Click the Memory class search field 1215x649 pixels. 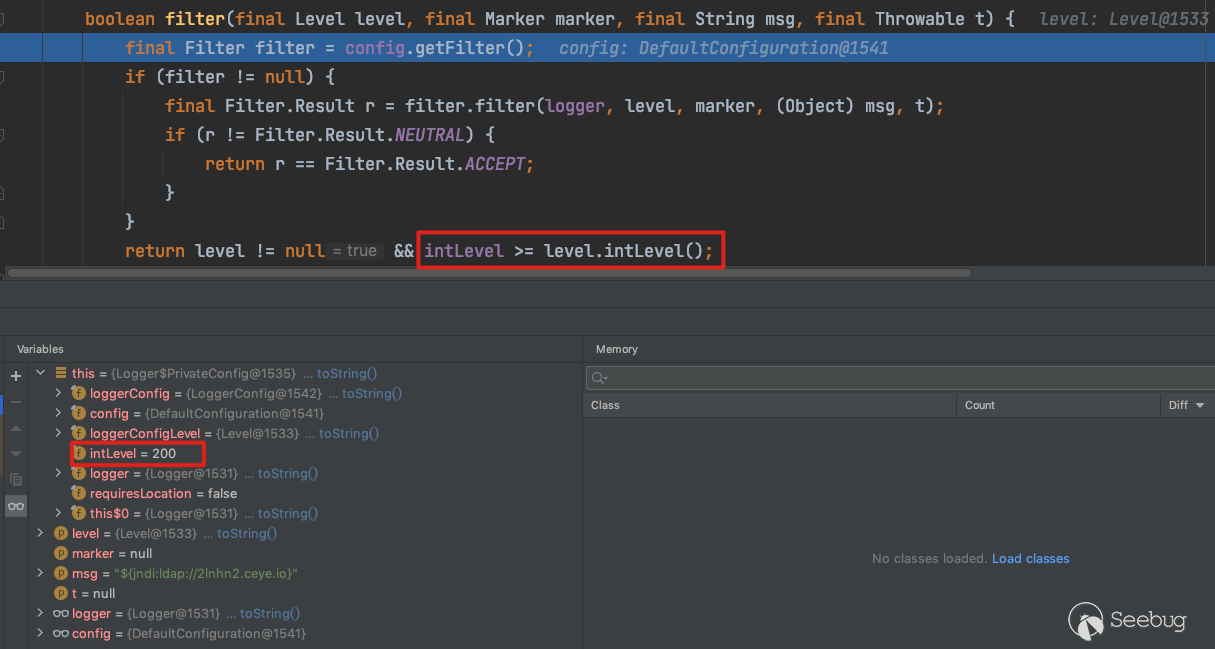[900, 378]
